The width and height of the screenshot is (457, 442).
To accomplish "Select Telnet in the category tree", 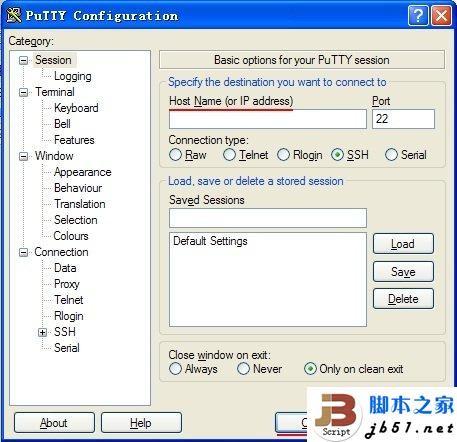I will (69, 300).
